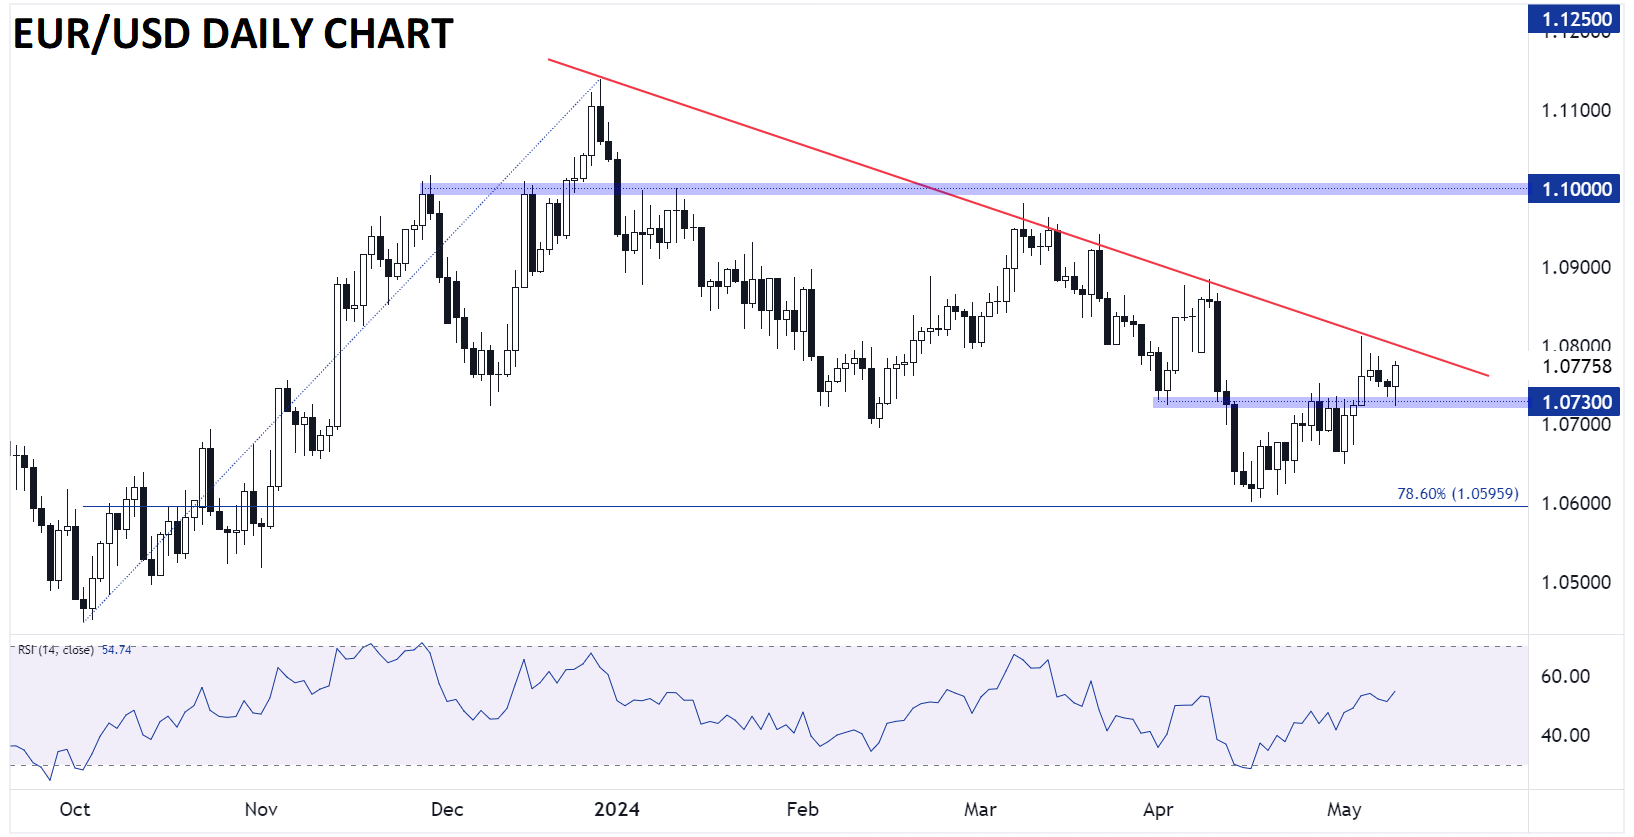Click the Apr date axis label
Image resolution: width=1634 pixels, height=837 pixels.
(x=1158, y=809)
